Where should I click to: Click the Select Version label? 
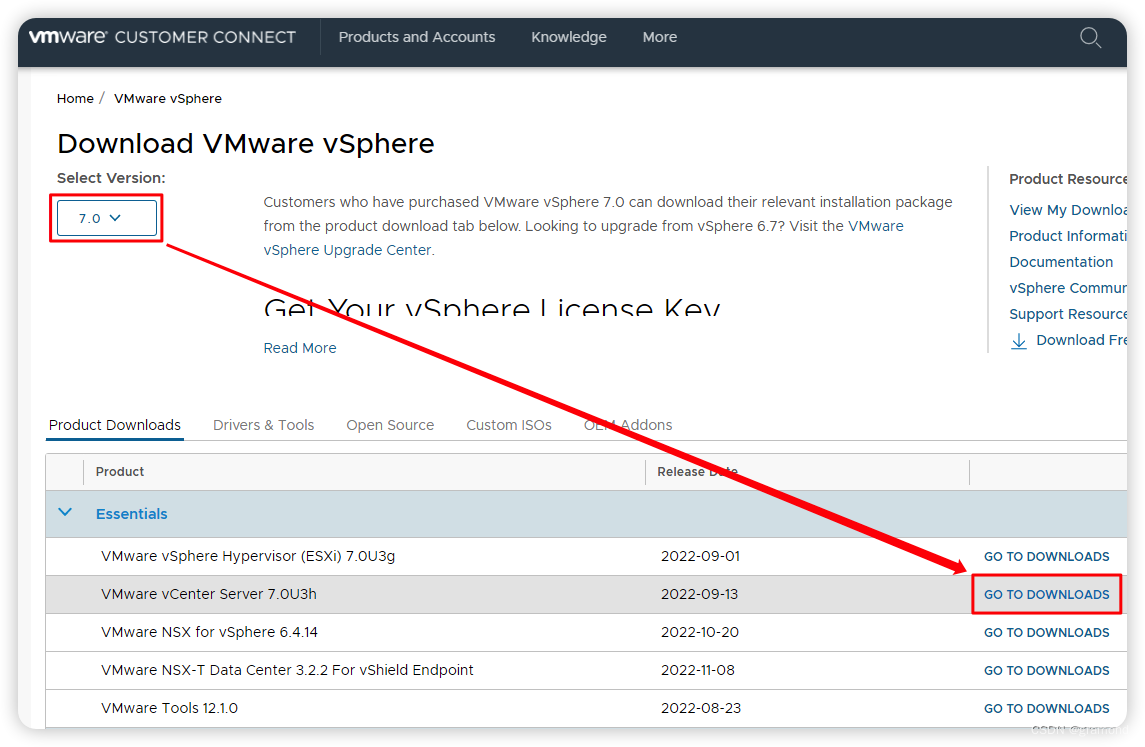111,178
